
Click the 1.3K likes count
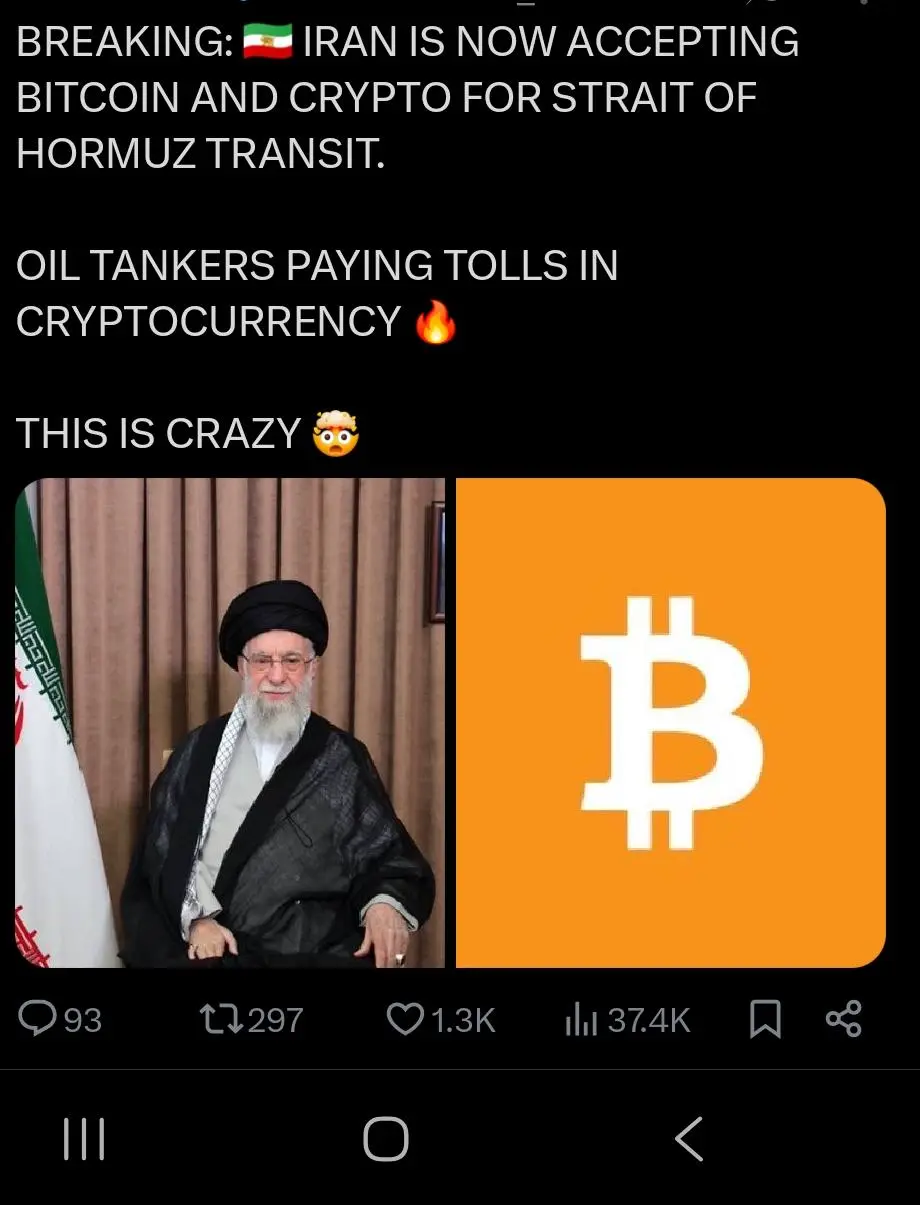click(462, 1020)
